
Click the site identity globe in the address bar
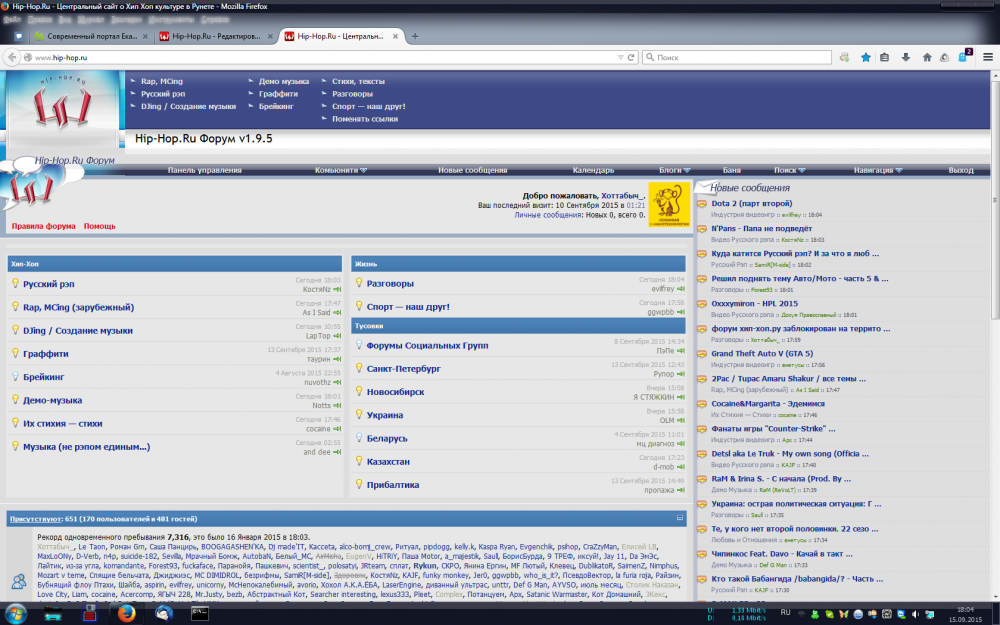click(27, 57)
